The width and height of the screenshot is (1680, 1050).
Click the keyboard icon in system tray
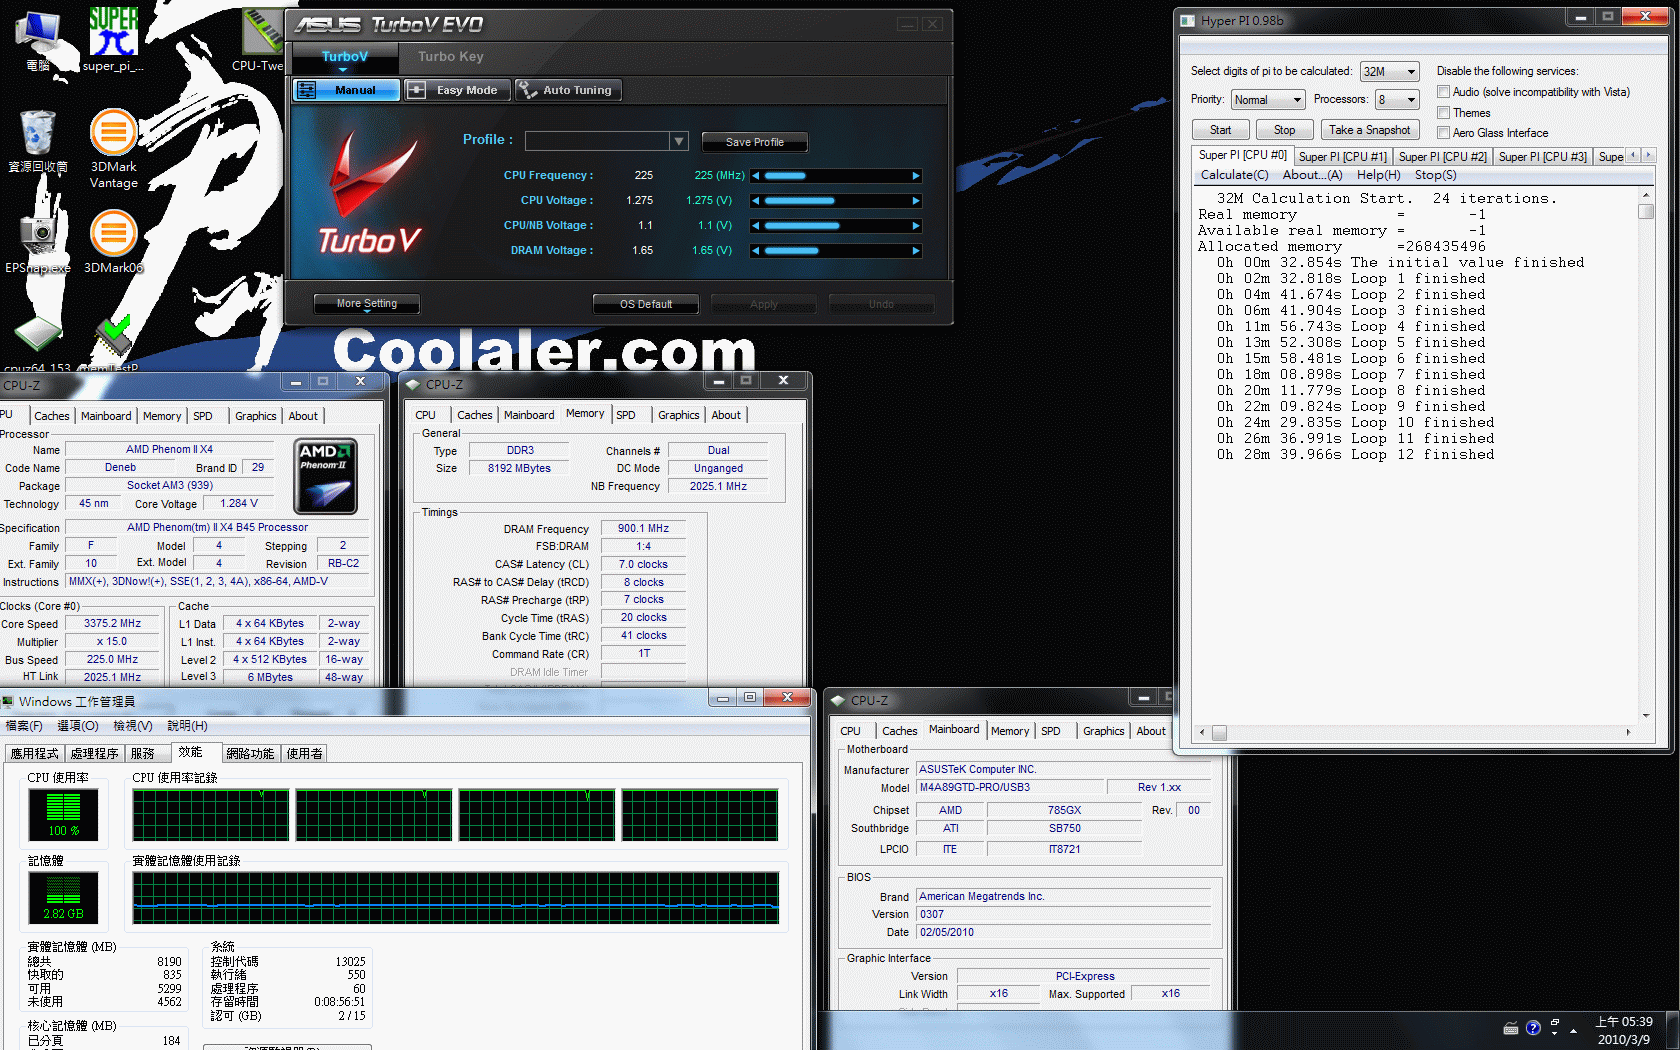pos(1511,1028)
